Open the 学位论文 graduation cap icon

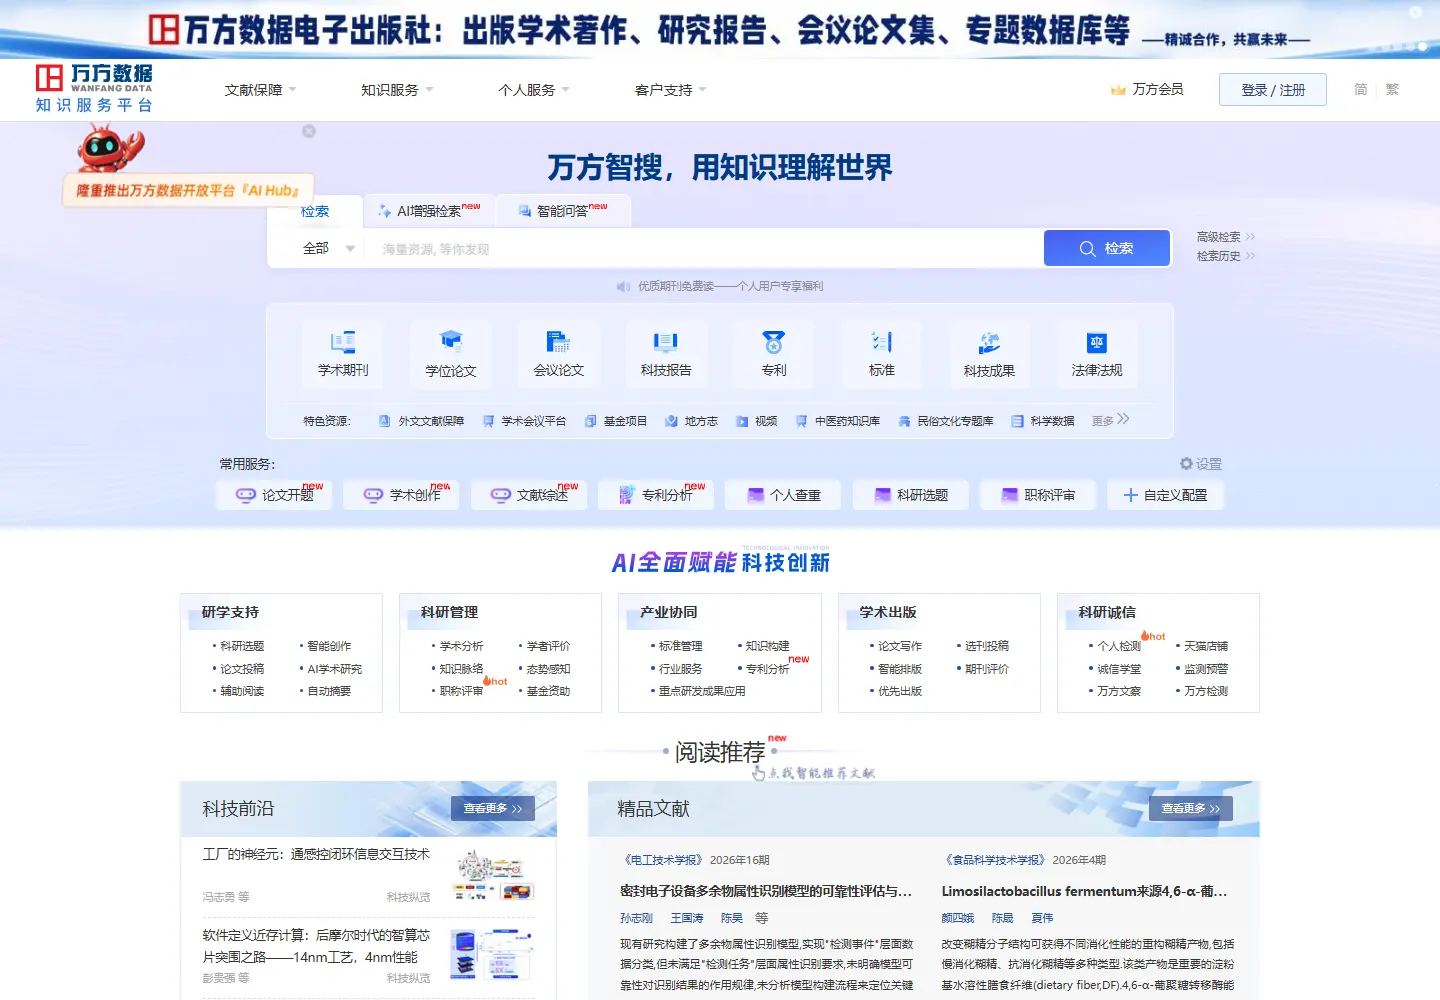point(451,342)
